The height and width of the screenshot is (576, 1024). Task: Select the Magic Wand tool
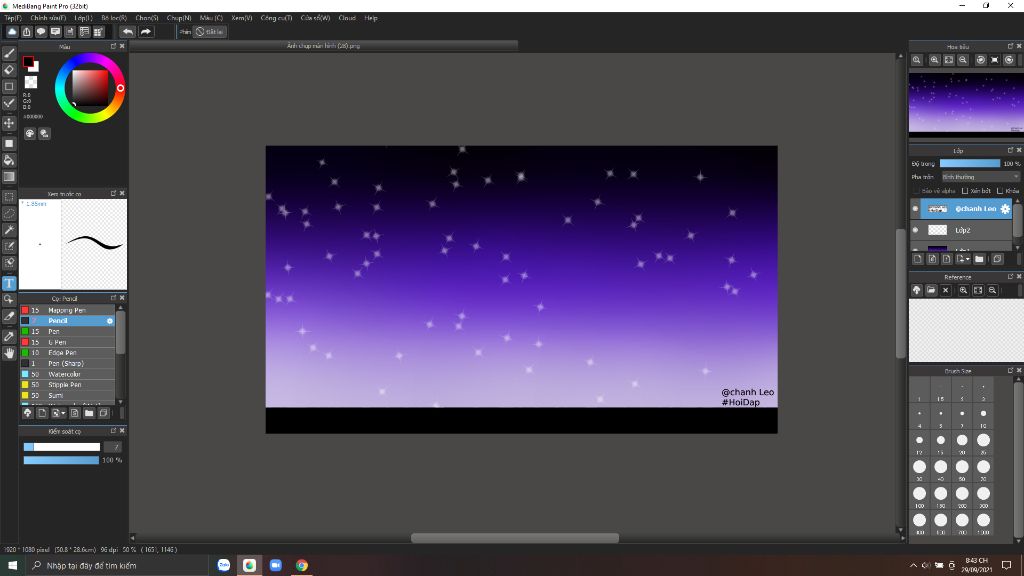[x=9, y=230]
